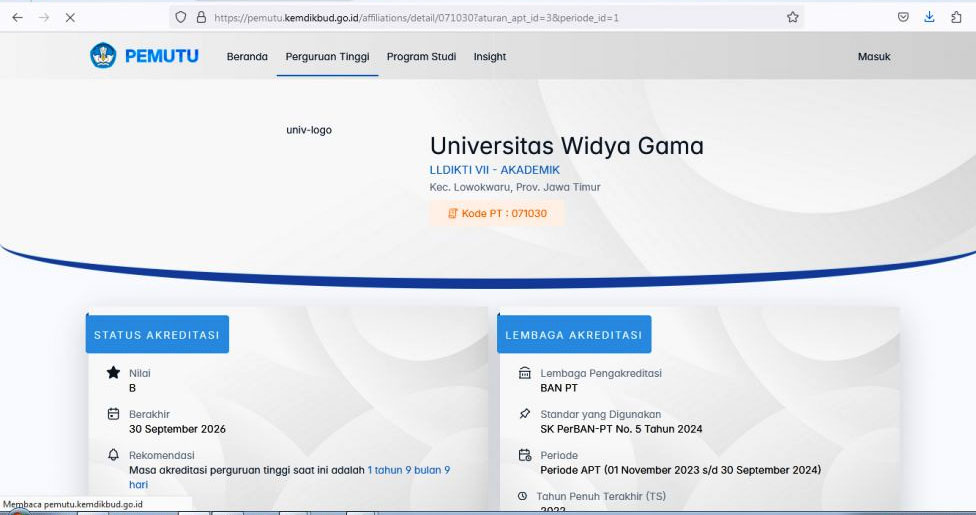Click the clock icon beside Tahun Penuh Terakhir
Viewport: 976px width, 515px height.
click(522, 496)
